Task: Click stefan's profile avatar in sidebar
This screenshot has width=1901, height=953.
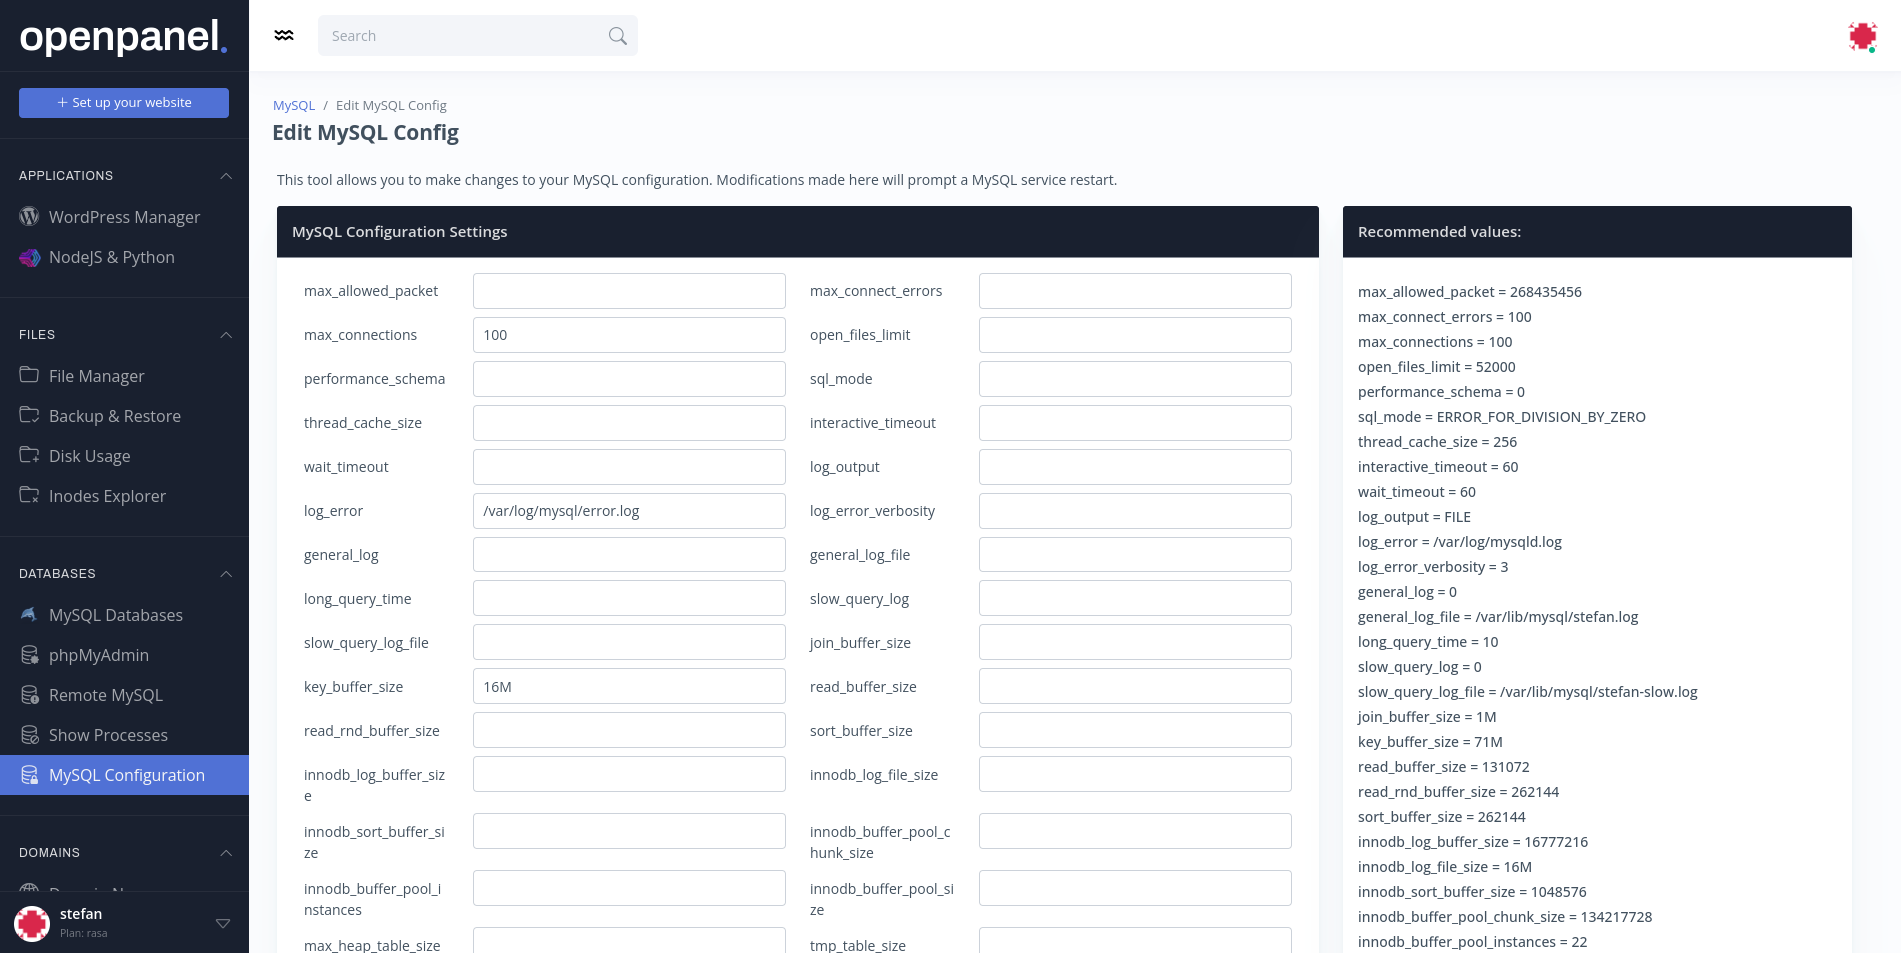Action: pos(32,923)
